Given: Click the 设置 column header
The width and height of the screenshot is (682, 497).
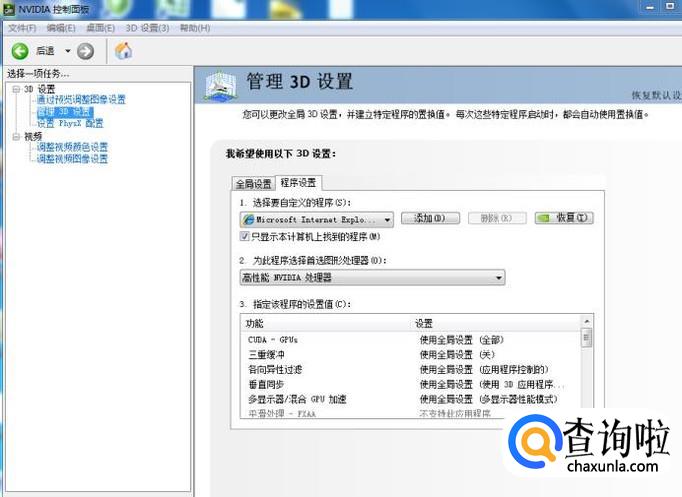Looking at the screenshot, I should (496, 324).
